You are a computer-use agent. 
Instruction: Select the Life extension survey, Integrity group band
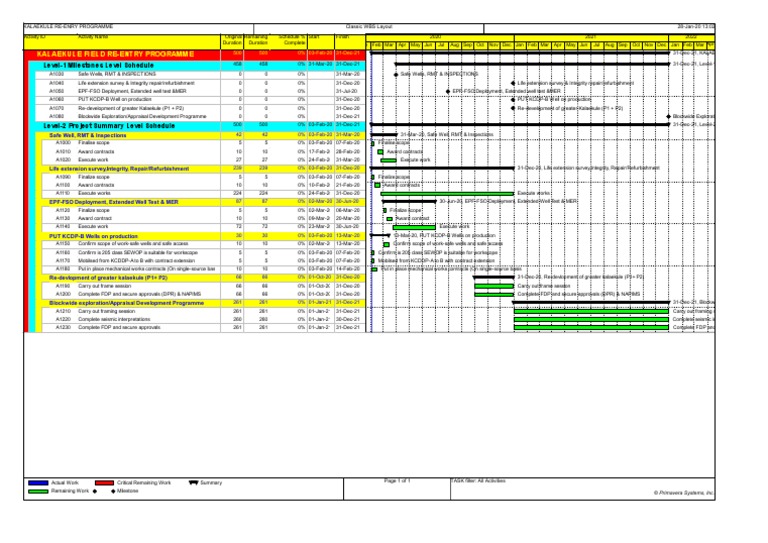(200, 168)
